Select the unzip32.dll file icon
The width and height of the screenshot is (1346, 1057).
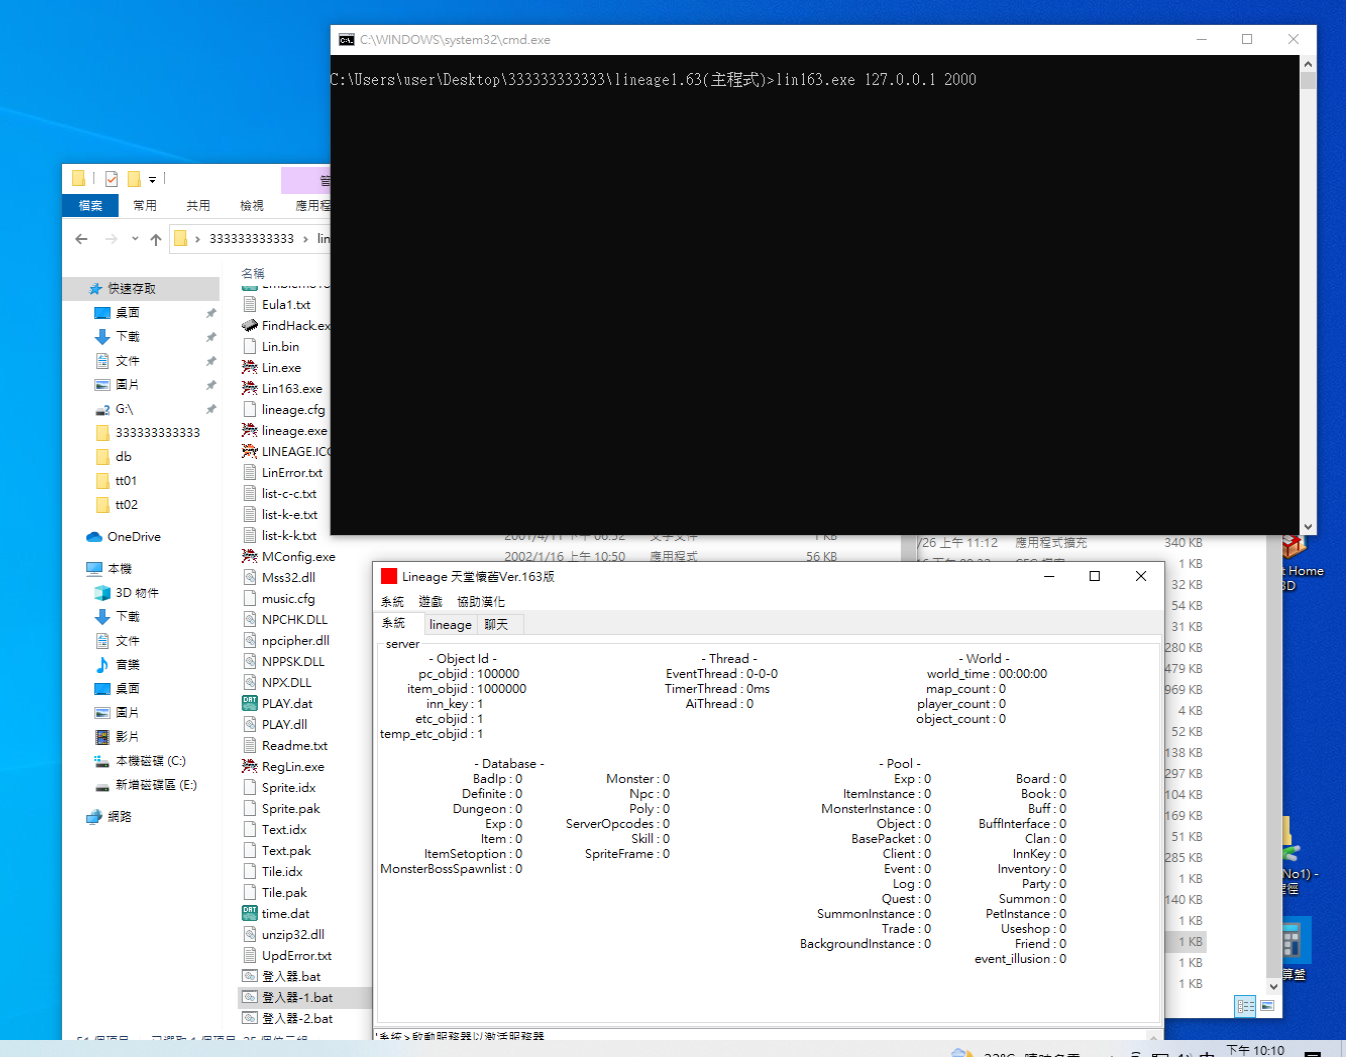point(250,934)
